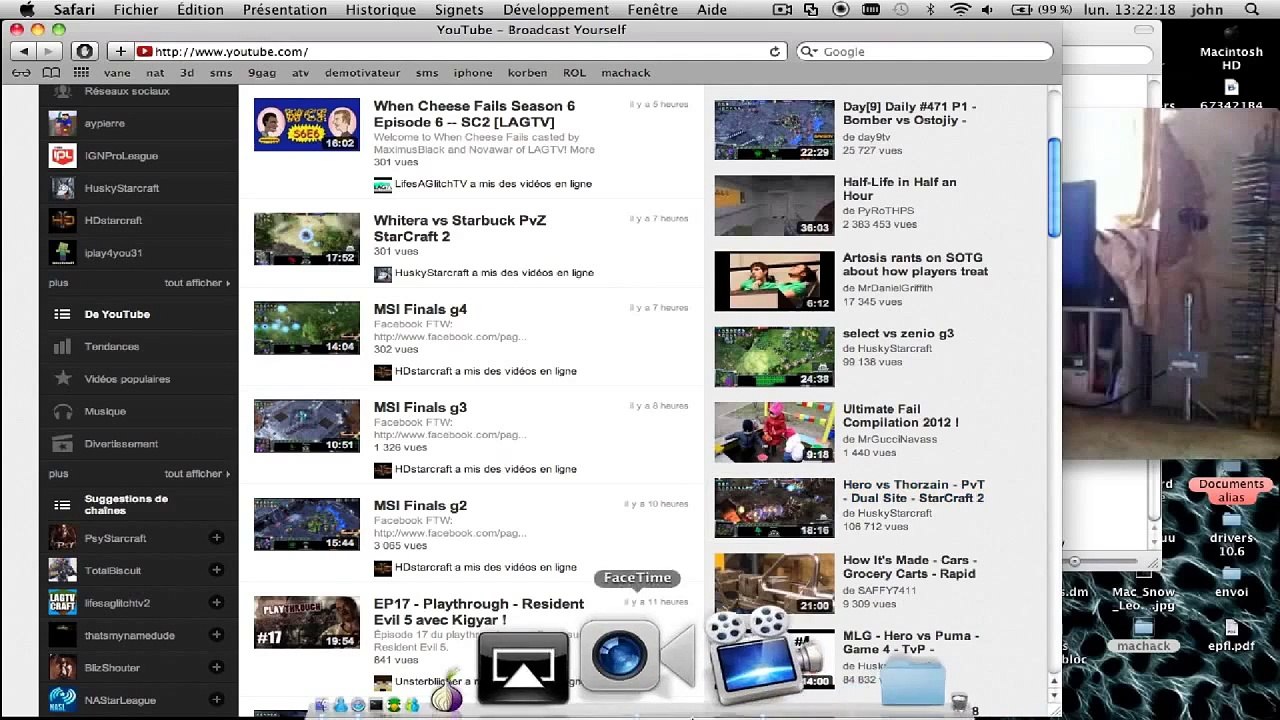
Task: Open the Fenêtre menu
Action: (x=652, y=10)
